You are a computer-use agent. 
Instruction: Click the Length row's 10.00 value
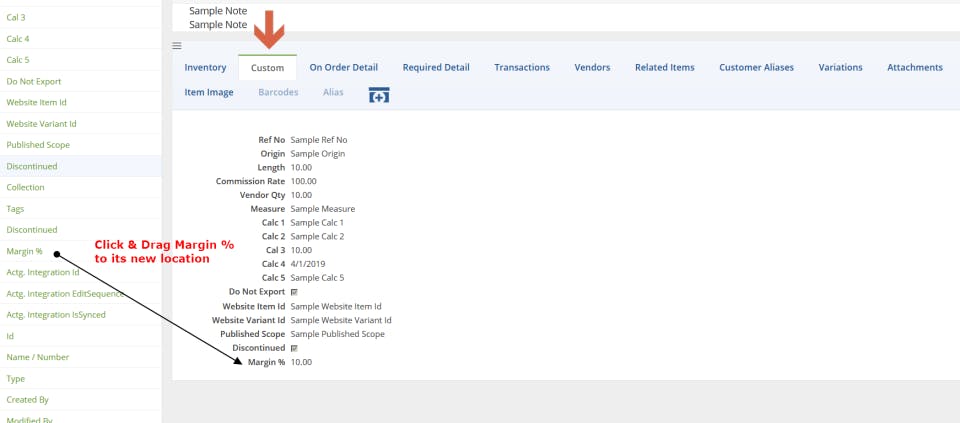pyautogui.click(x=301, y=168)
